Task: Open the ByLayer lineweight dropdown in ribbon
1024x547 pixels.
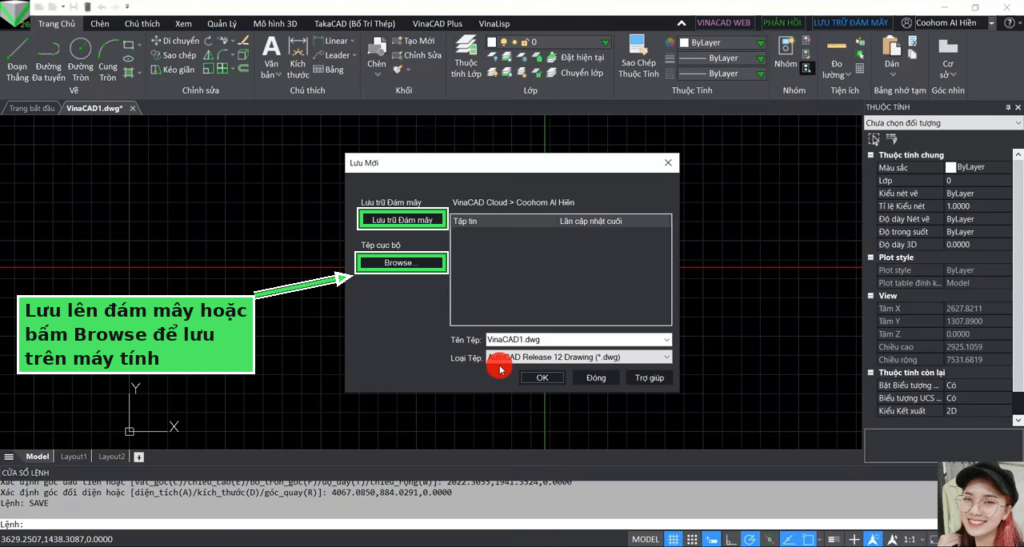Action: tap(761, 74)
